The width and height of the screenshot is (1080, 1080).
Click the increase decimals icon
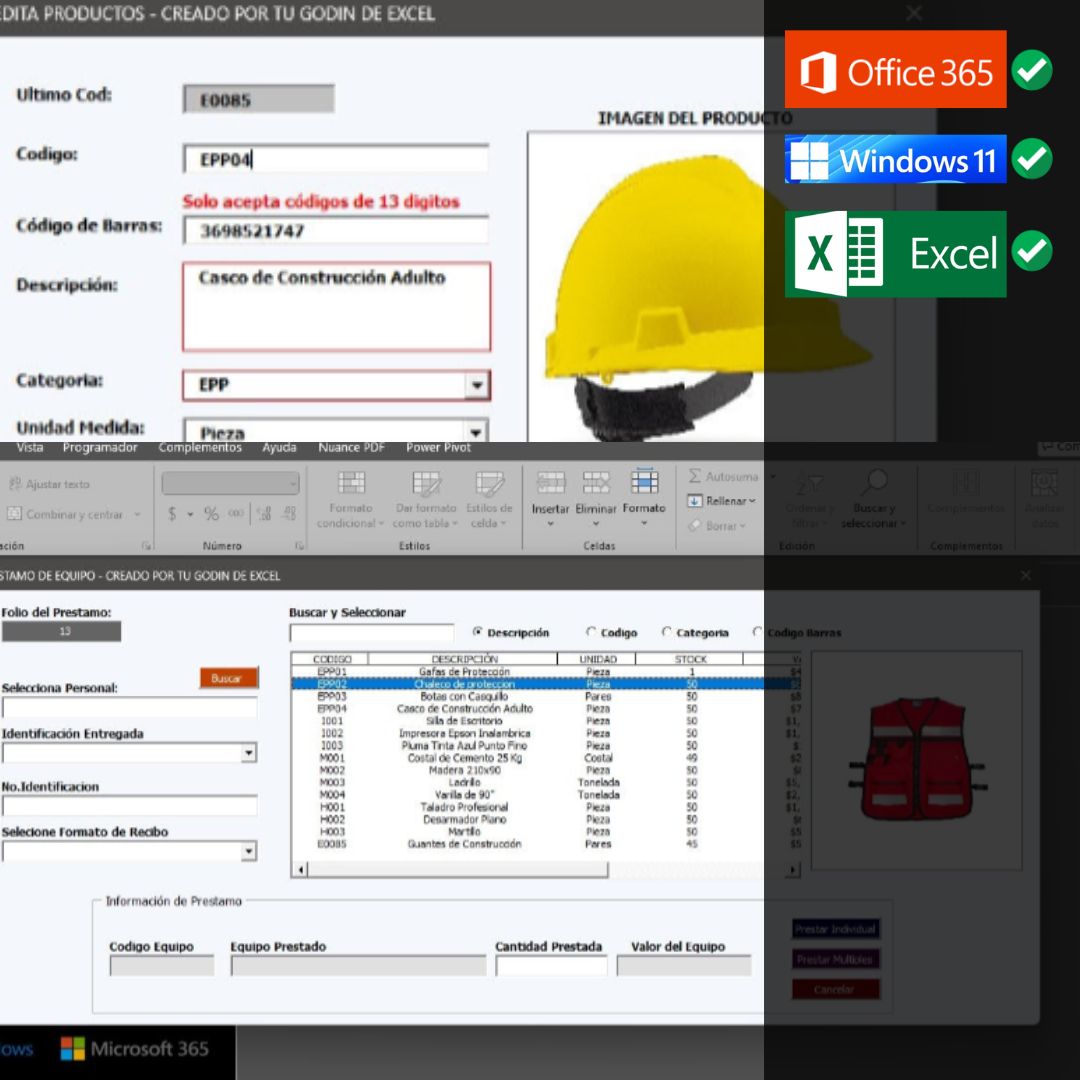tap(264, 514)
